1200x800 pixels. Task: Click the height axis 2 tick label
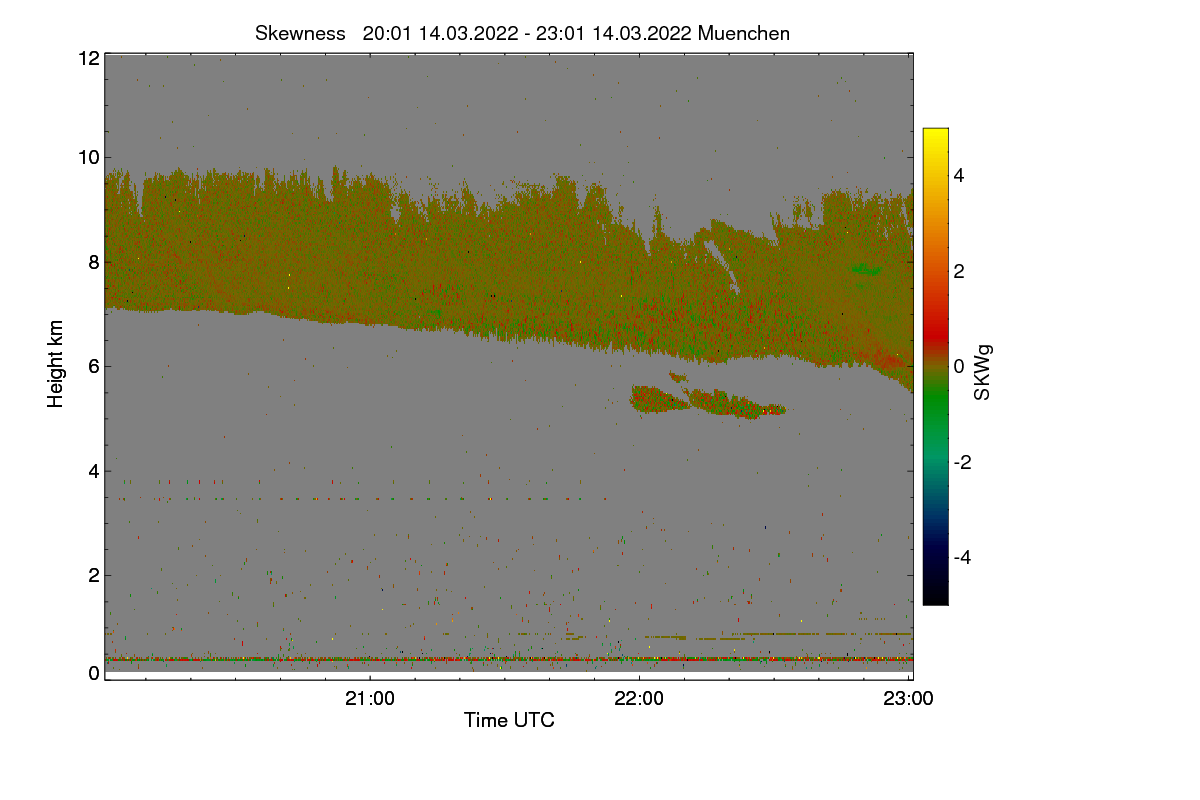click(x=93, y=574)
